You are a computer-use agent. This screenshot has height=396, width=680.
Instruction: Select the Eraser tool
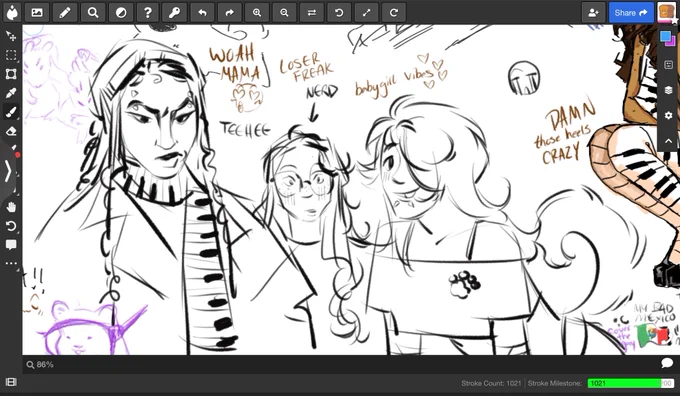(x=11, y=131)
